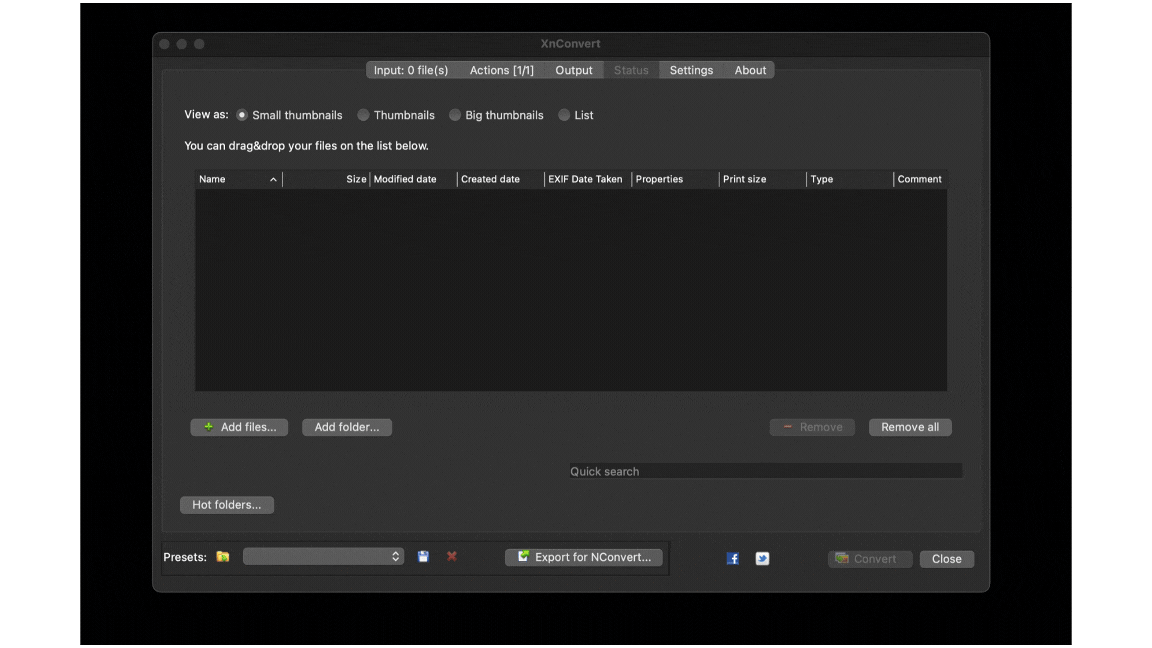Image resolution: width=1152 pixels, height=648 pixels.
Task: Open the About tab
Action: pyautogui.click(x=750, y=70)
